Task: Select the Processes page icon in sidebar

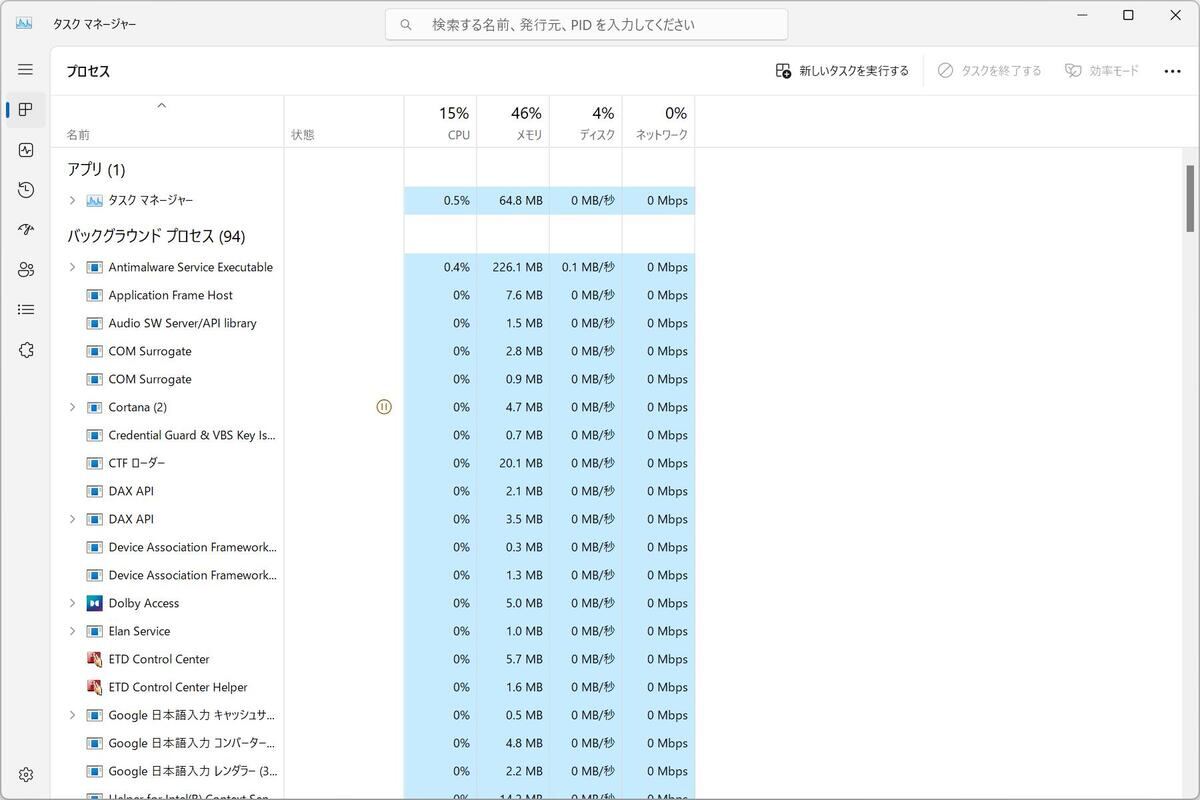Action: tap(26, 110)
